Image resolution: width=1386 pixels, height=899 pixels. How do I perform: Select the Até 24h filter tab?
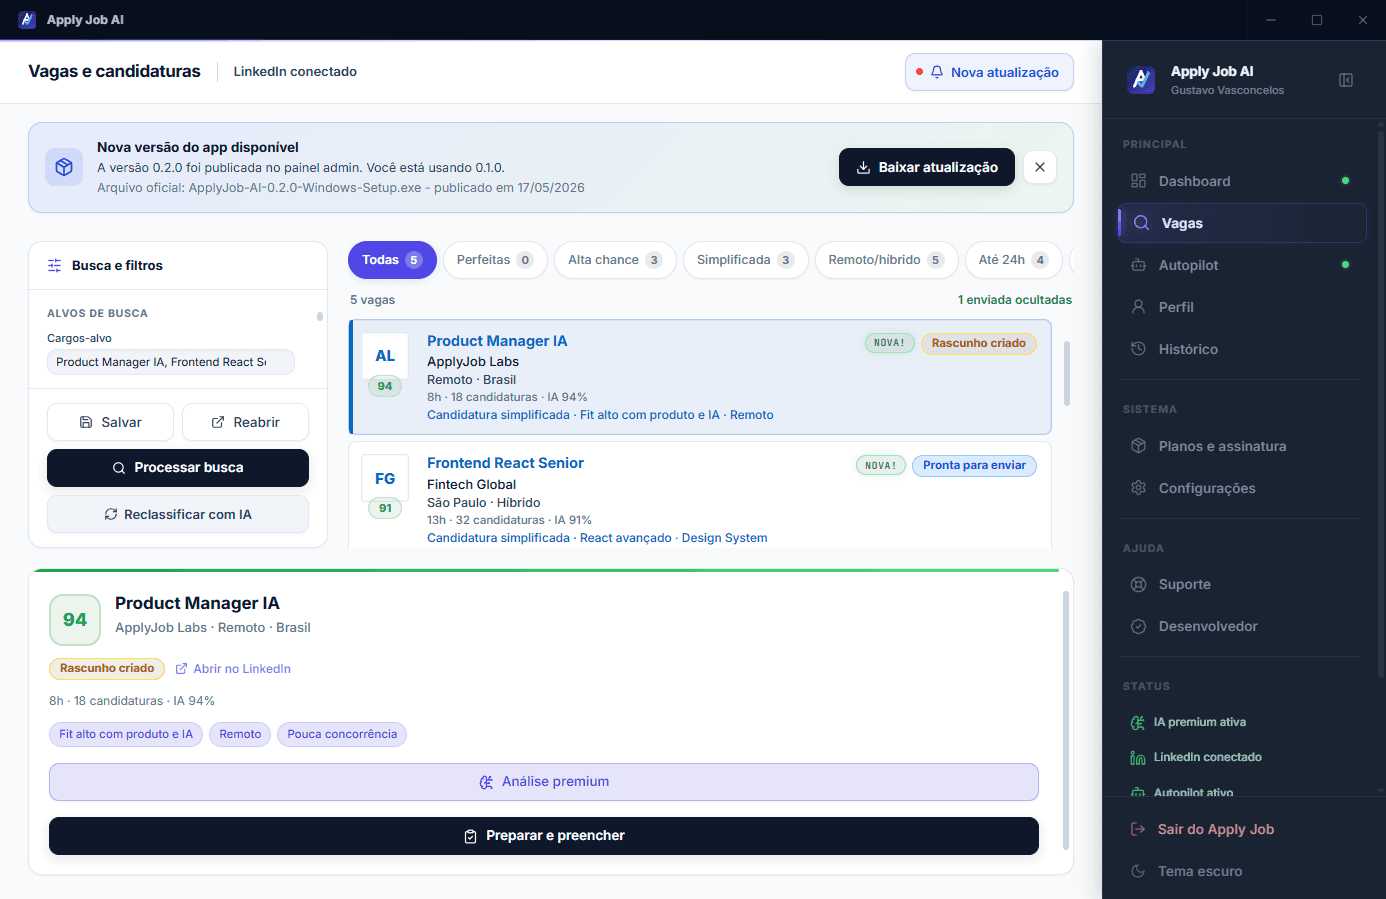(1013, 260)
